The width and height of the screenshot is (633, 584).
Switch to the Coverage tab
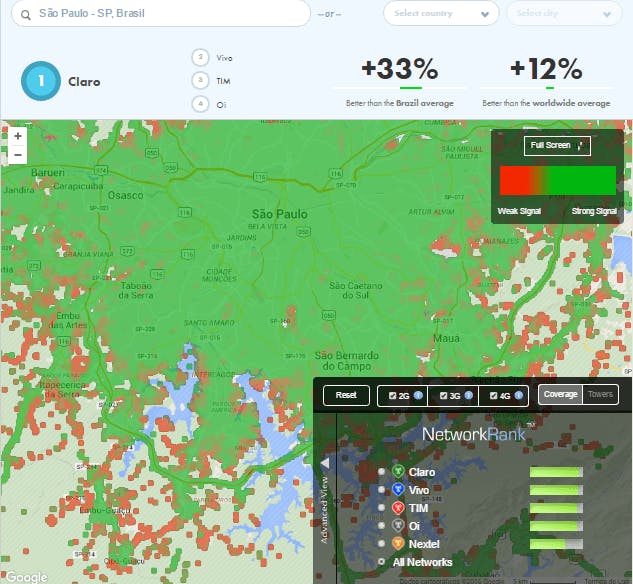coord(560,394)
